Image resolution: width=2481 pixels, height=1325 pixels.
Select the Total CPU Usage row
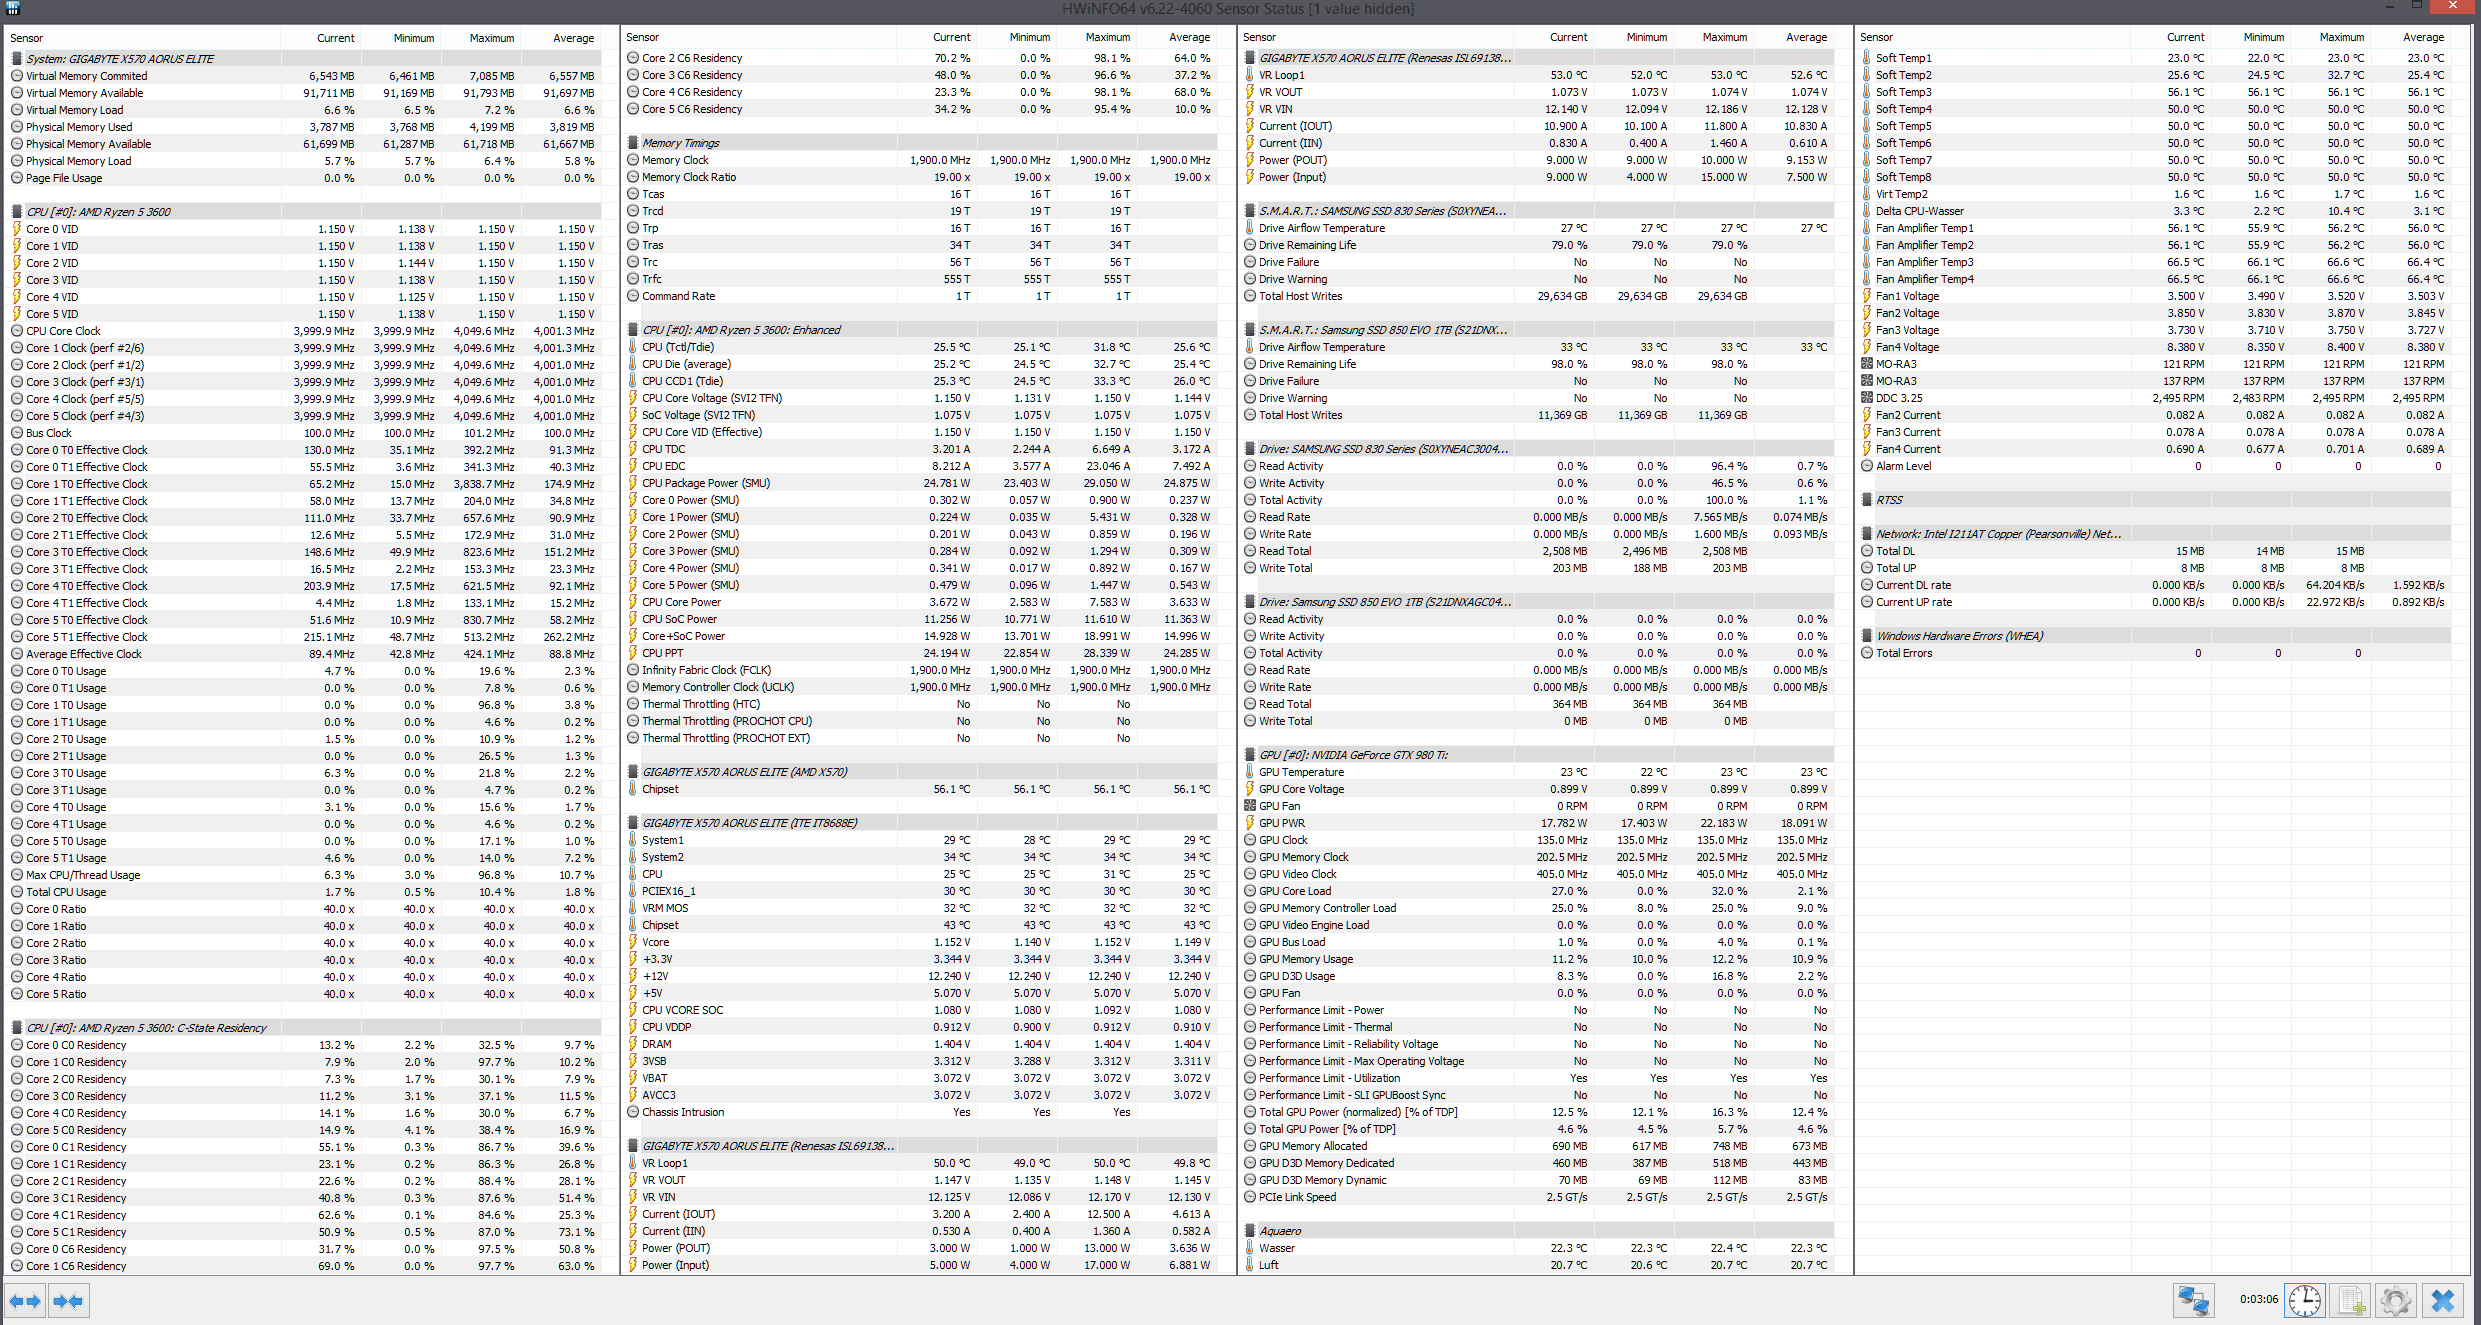pos(305,892)
